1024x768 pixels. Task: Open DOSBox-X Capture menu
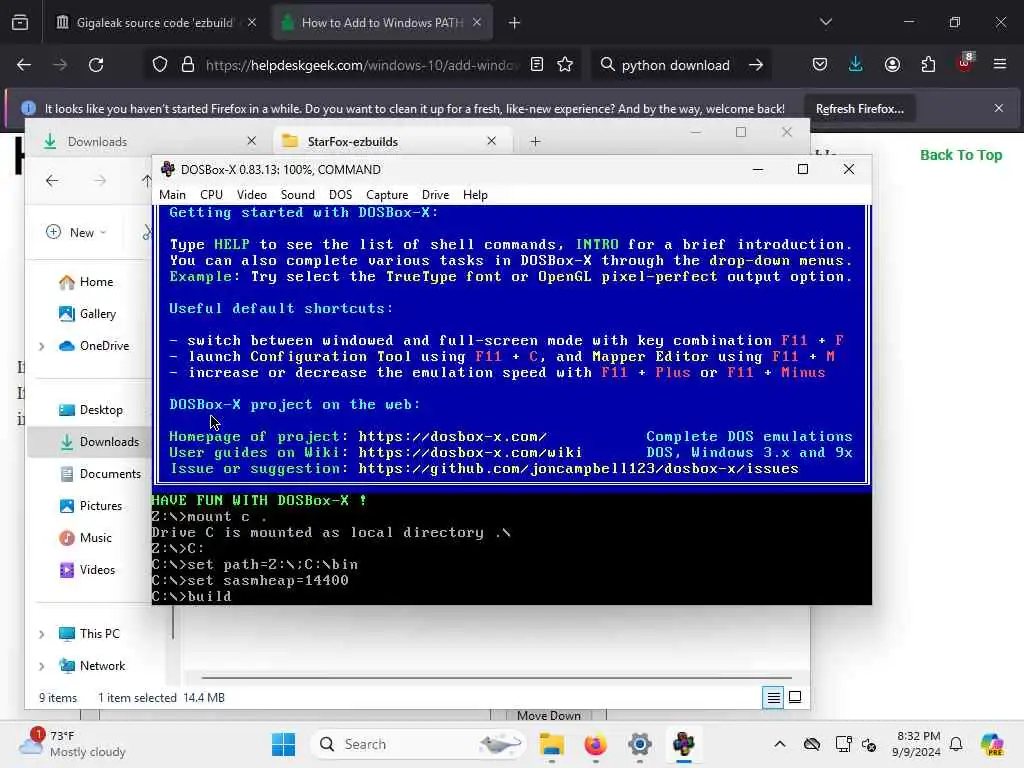click(x=387, y=195)
